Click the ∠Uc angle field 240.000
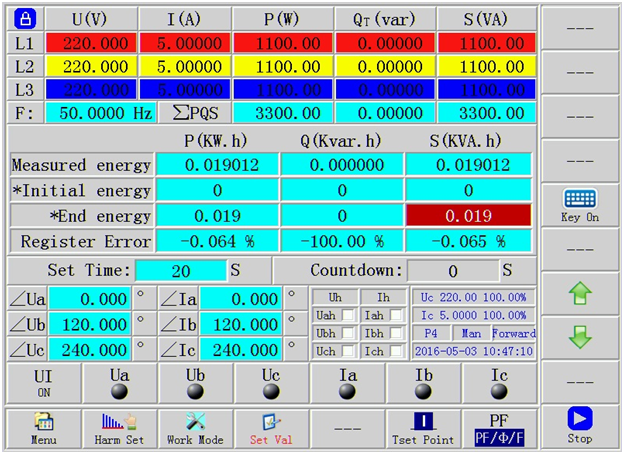Screen dimensions: 624x454 point(90,350)
